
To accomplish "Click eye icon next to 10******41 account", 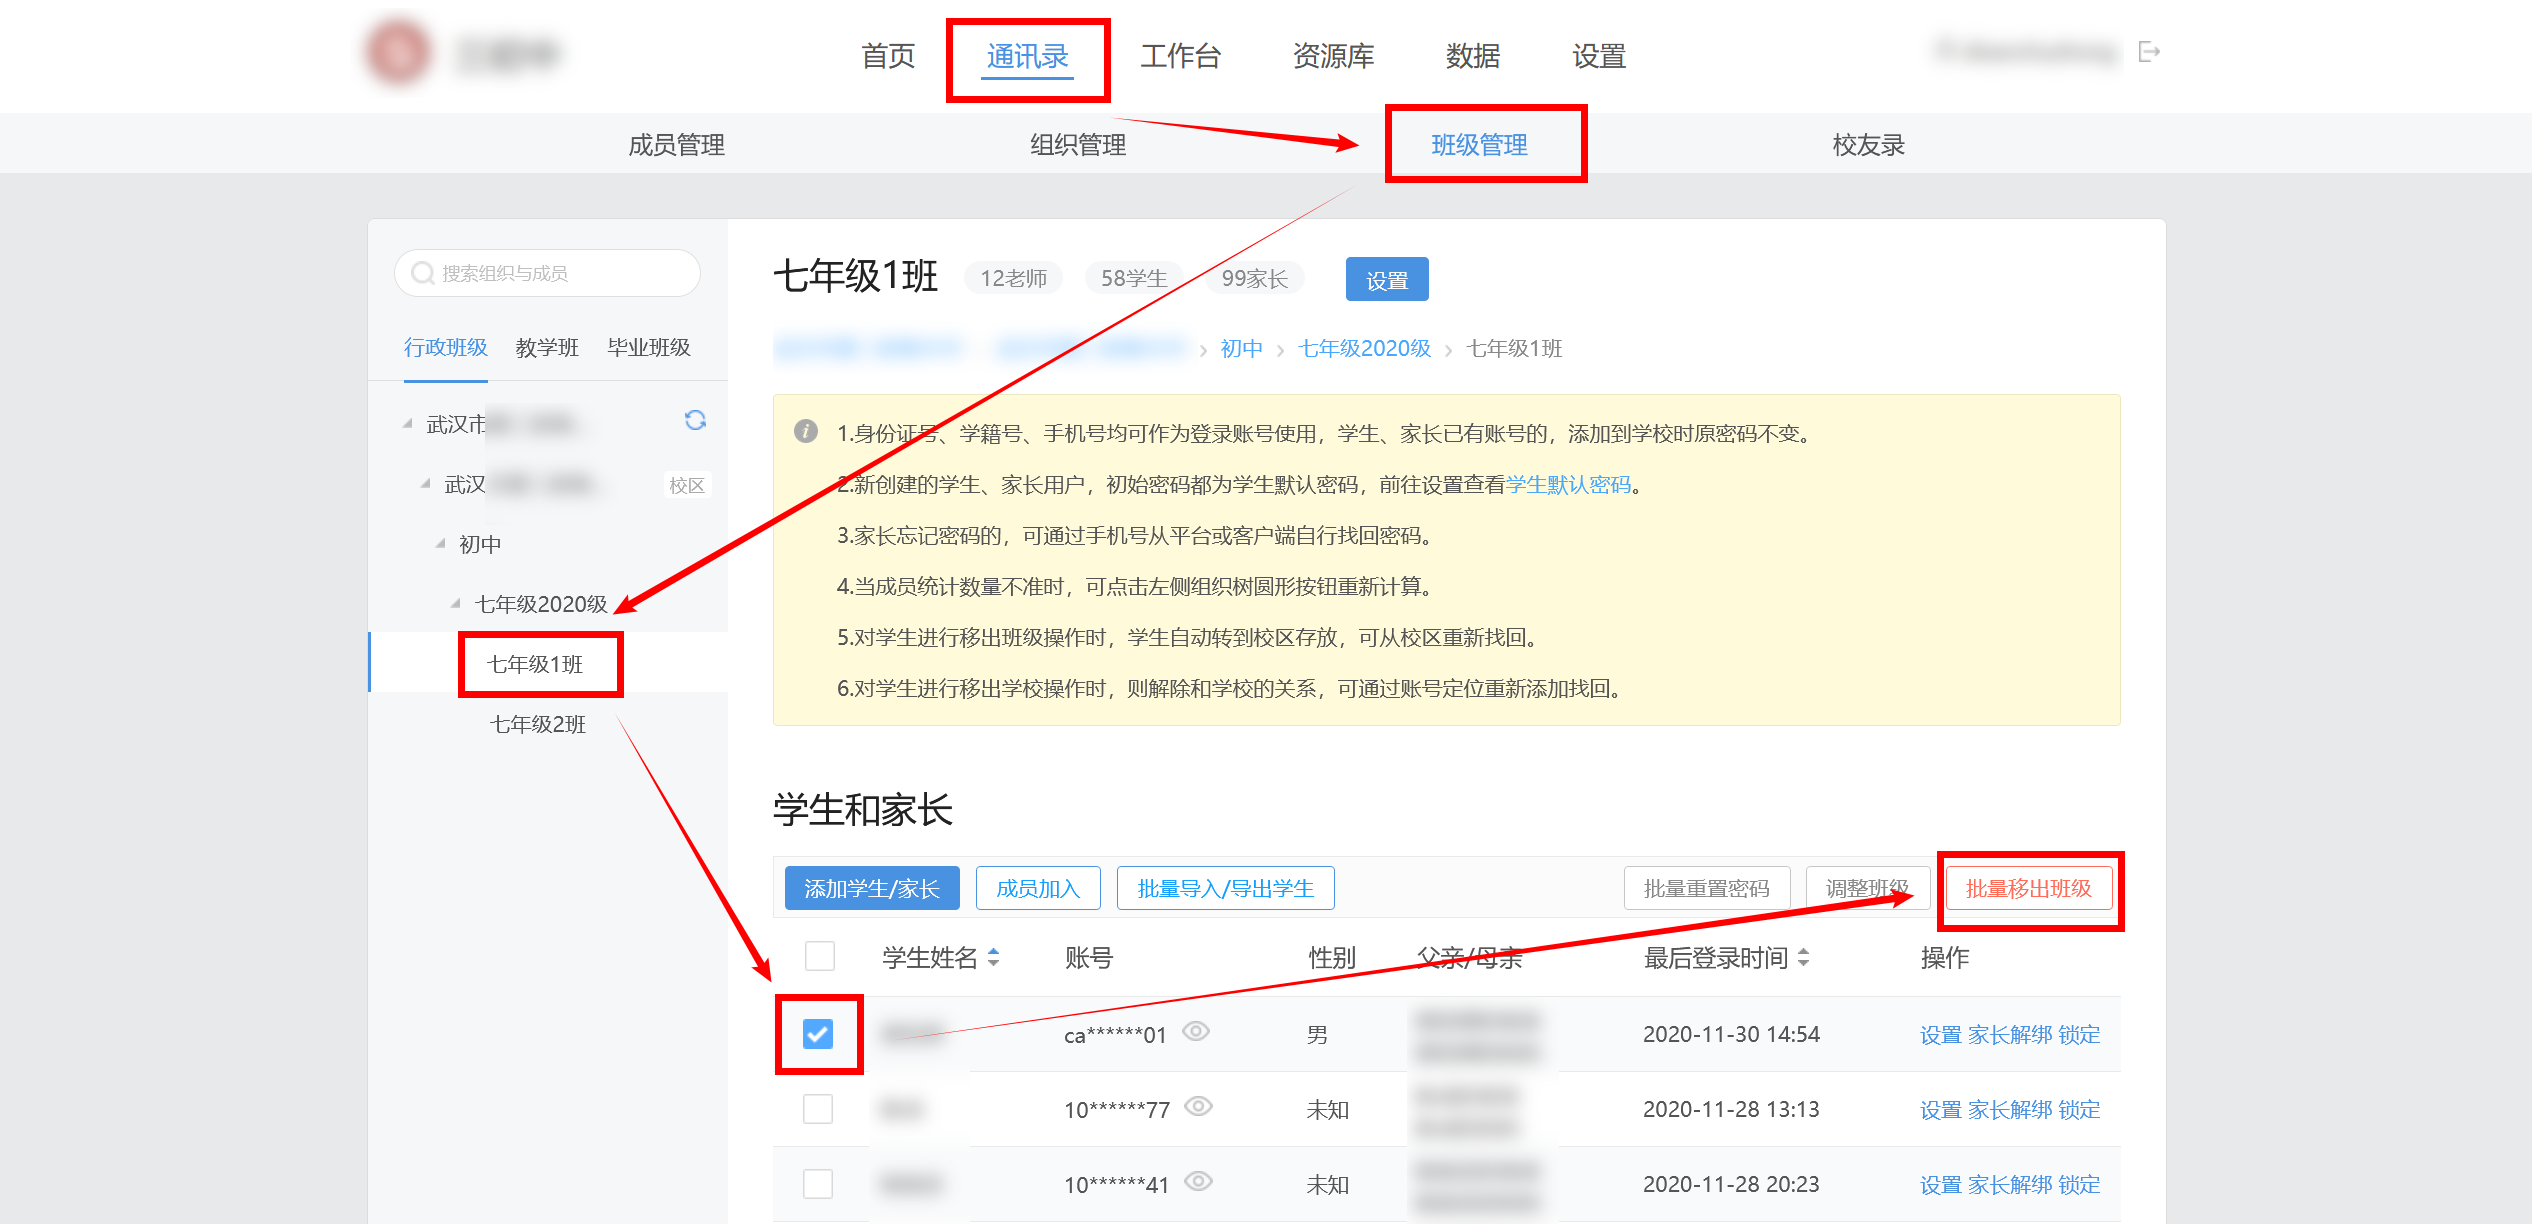I will (x=1198, y=1181).
